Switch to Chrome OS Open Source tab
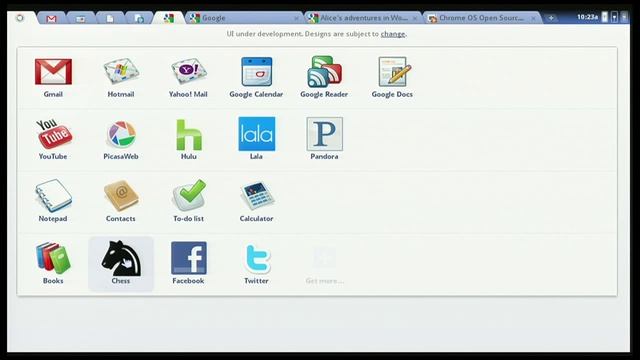 coord(482,18)
